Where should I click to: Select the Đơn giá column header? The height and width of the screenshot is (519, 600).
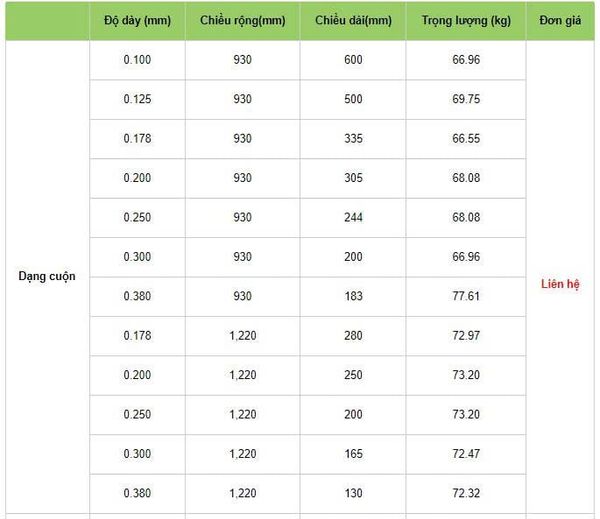(560, 21)
